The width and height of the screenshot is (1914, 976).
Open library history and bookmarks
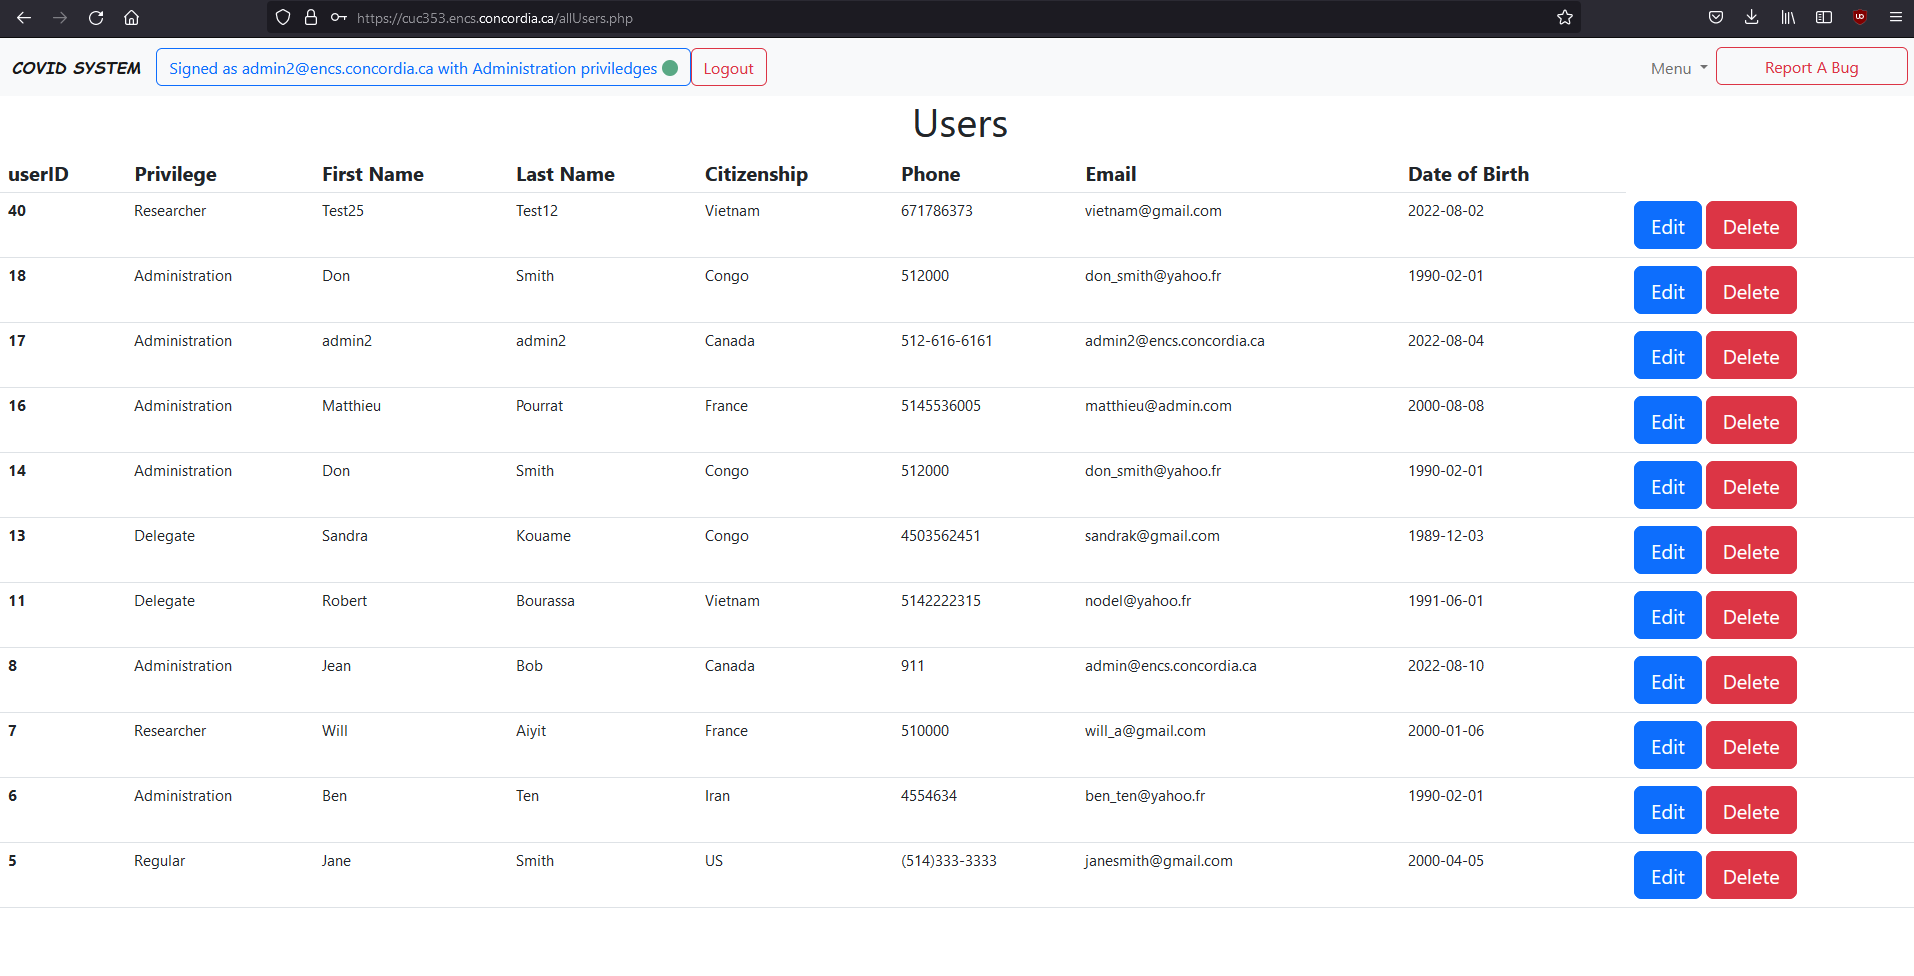click(x=1788, y=17)
